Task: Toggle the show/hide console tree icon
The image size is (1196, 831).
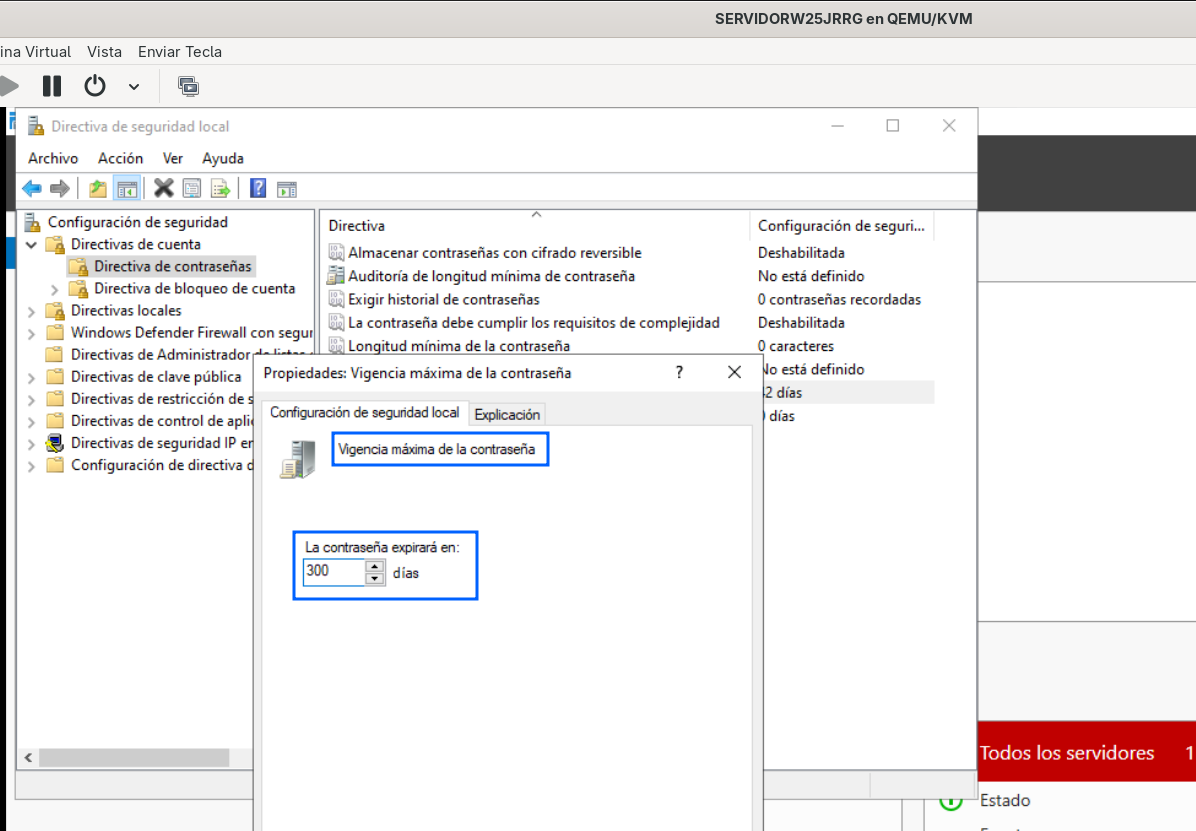Action: click(x=127, y=188)
